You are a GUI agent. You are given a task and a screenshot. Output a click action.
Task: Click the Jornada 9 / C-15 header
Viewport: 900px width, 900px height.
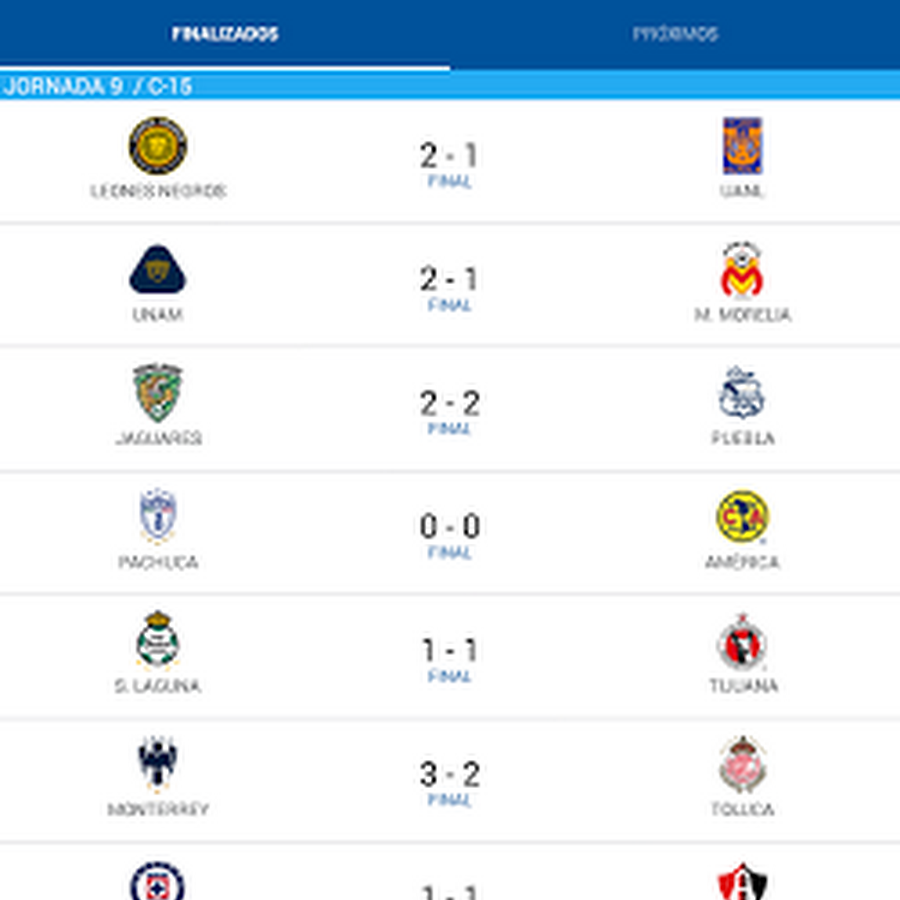[x=97, y=87]
